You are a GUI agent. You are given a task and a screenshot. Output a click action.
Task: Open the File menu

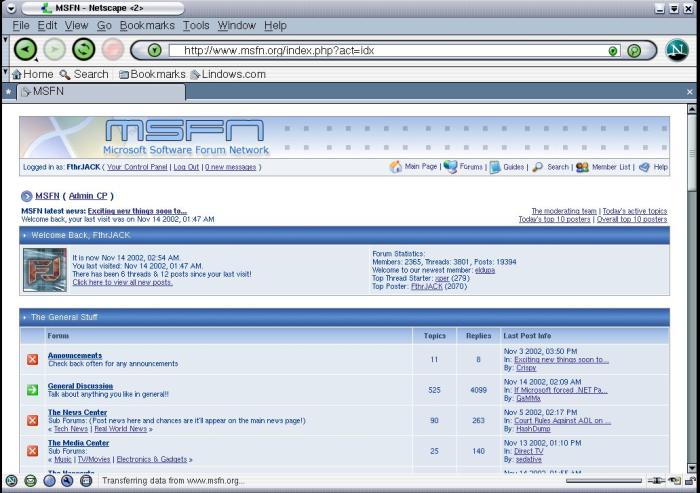[x=21, y=25]
